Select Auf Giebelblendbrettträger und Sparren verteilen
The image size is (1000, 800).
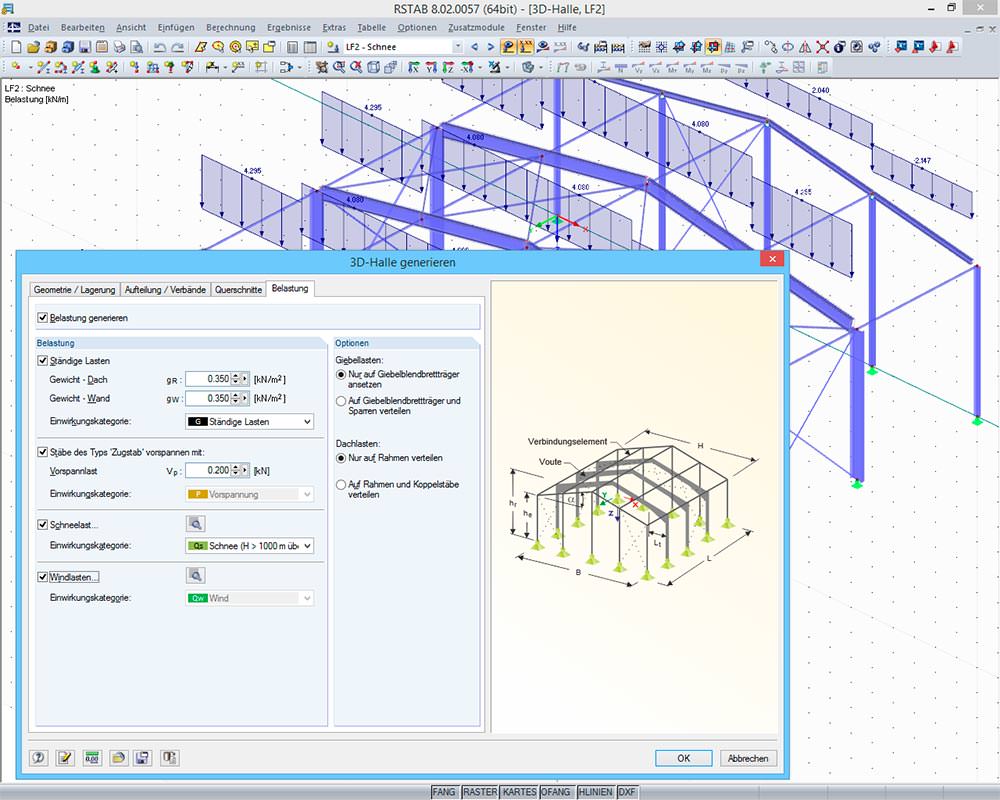[x=341, y=401]
